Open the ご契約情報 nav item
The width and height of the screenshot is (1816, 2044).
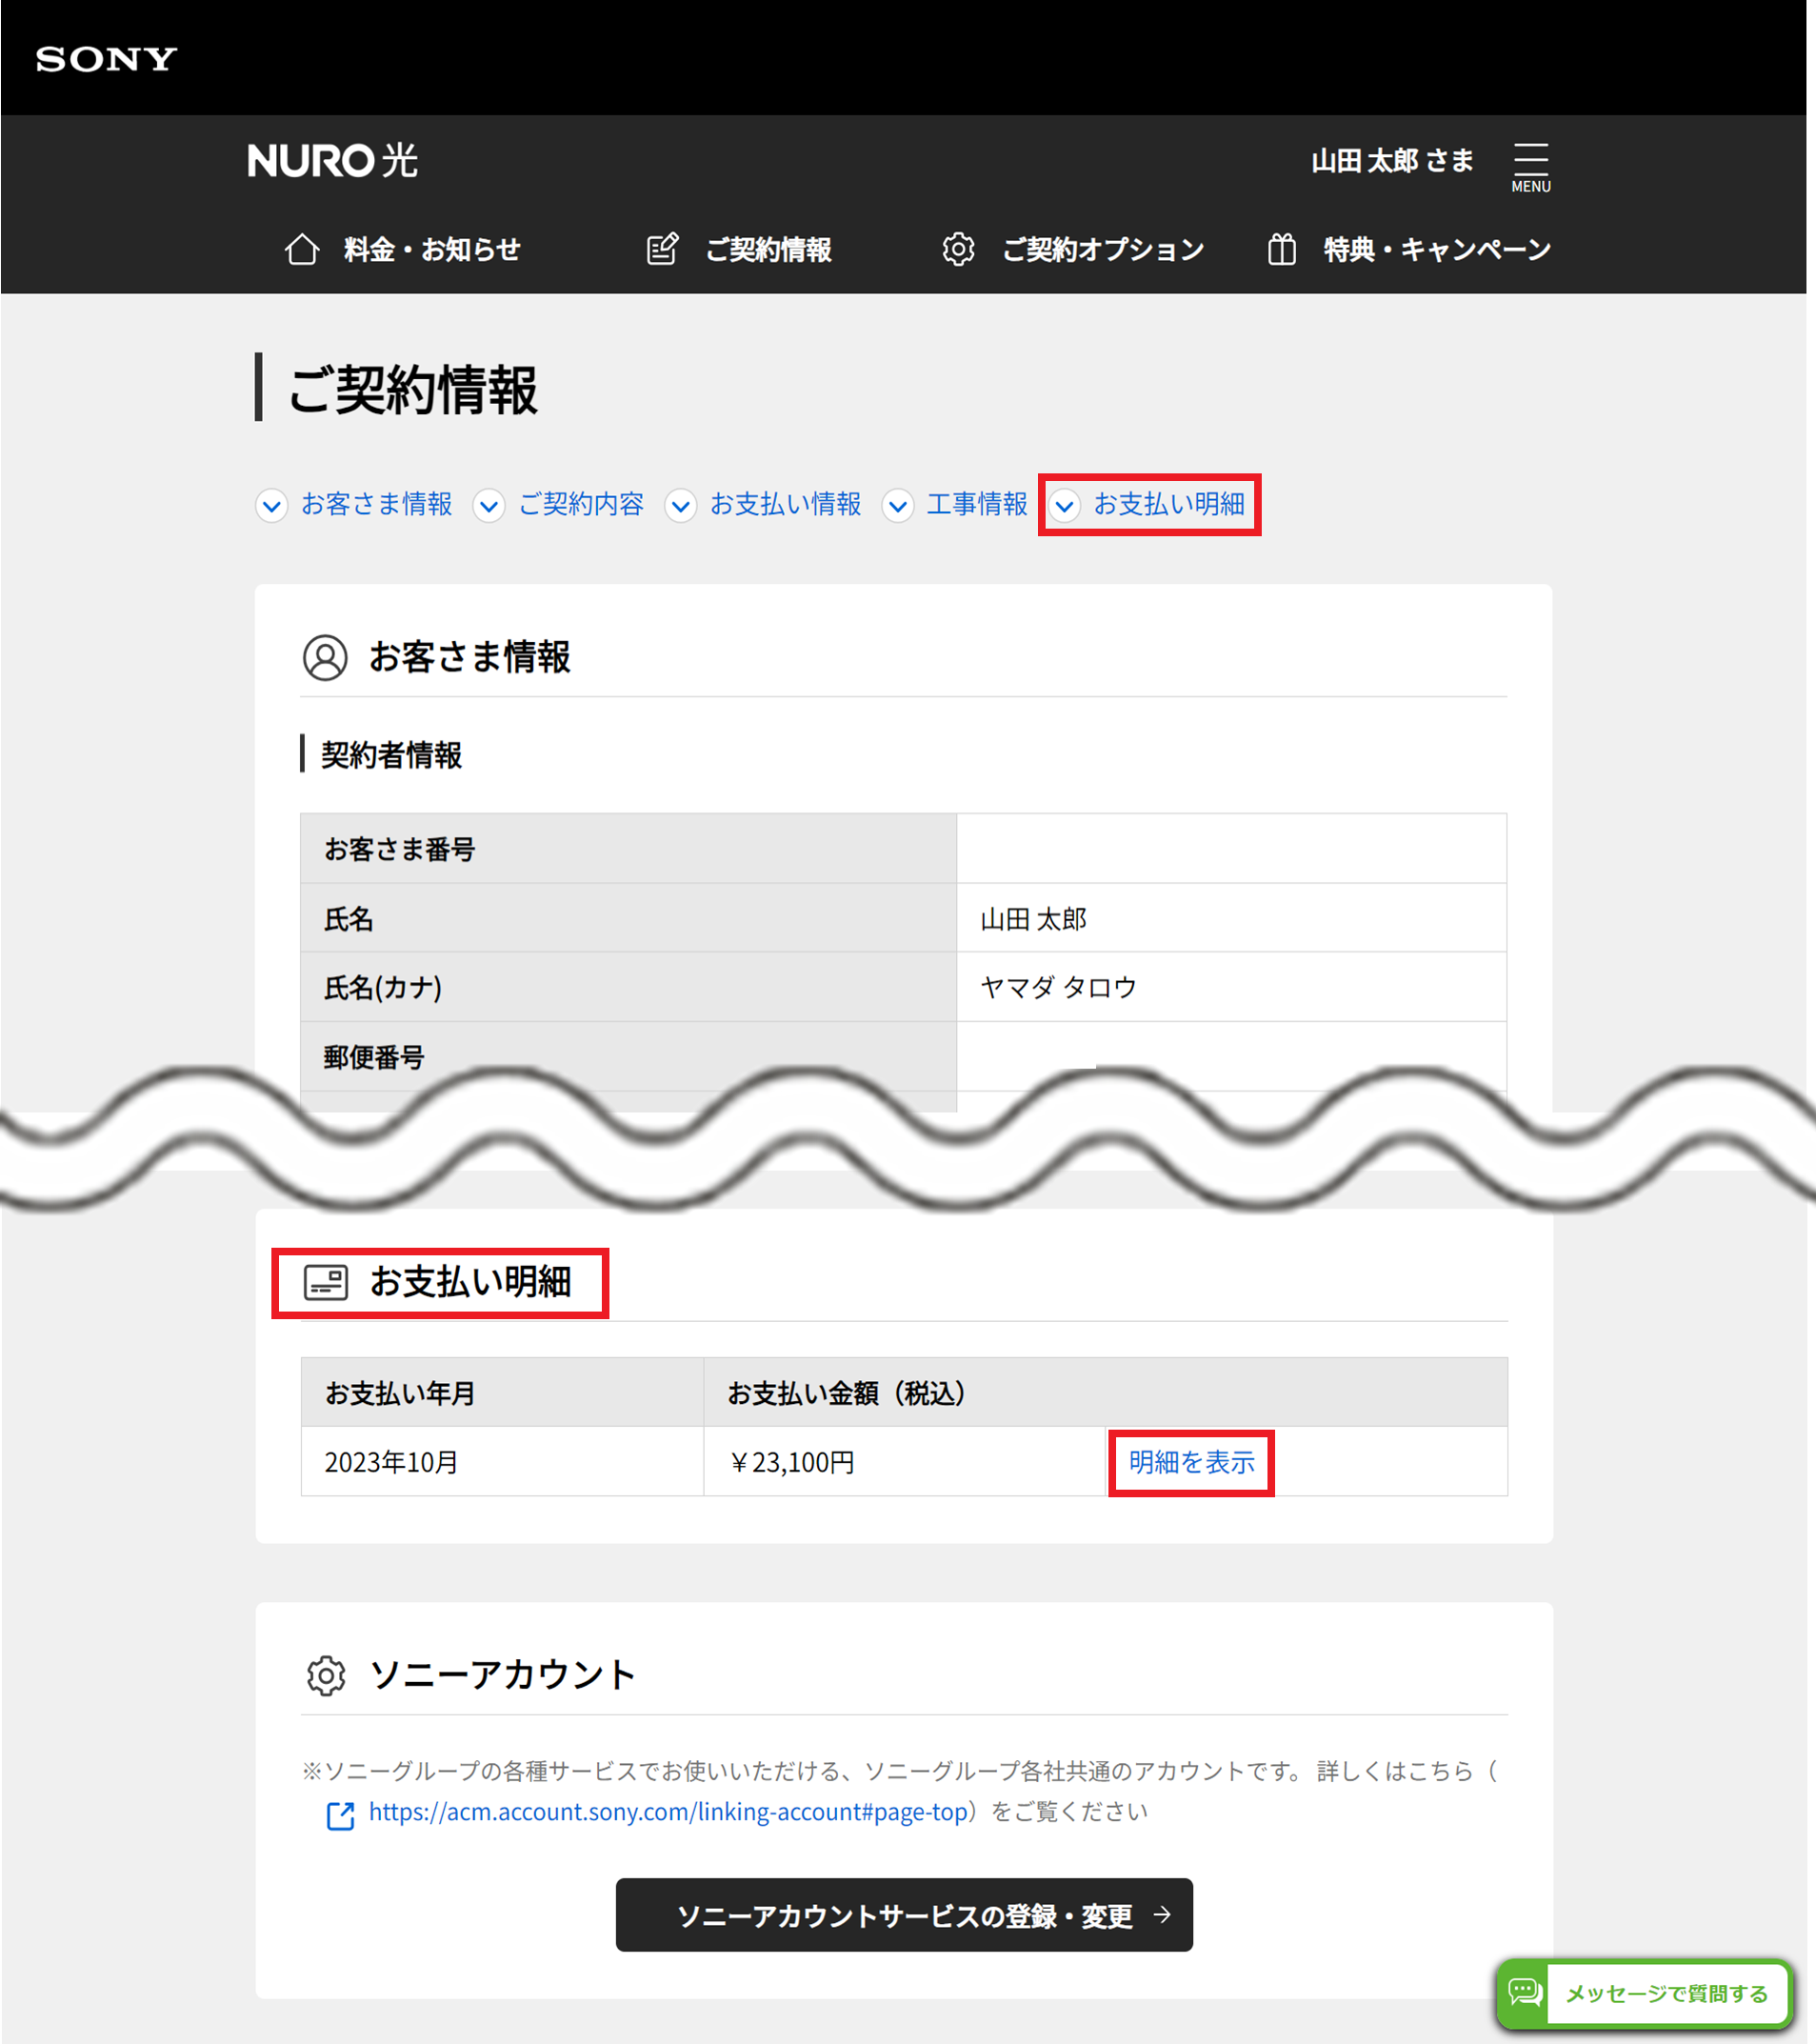739,249
